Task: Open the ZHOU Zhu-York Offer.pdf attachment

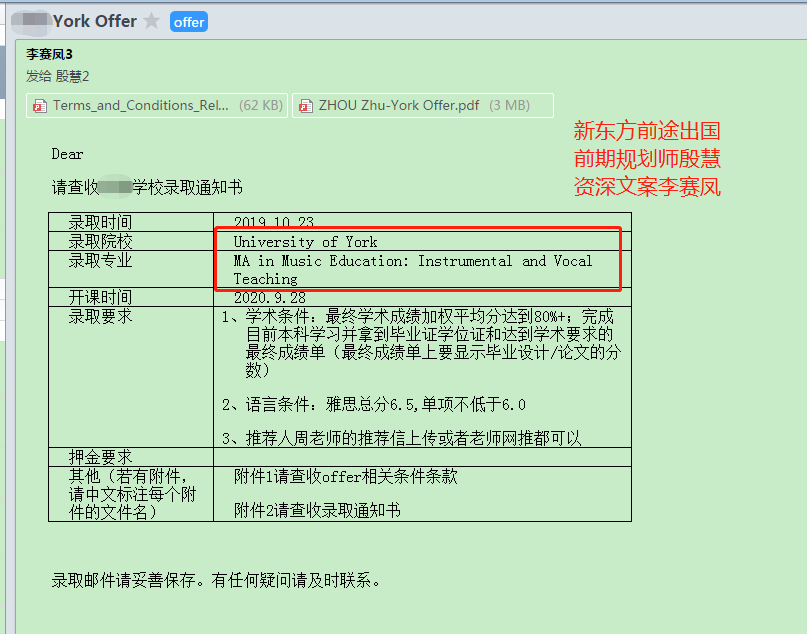Action: [x=423, y=105]
